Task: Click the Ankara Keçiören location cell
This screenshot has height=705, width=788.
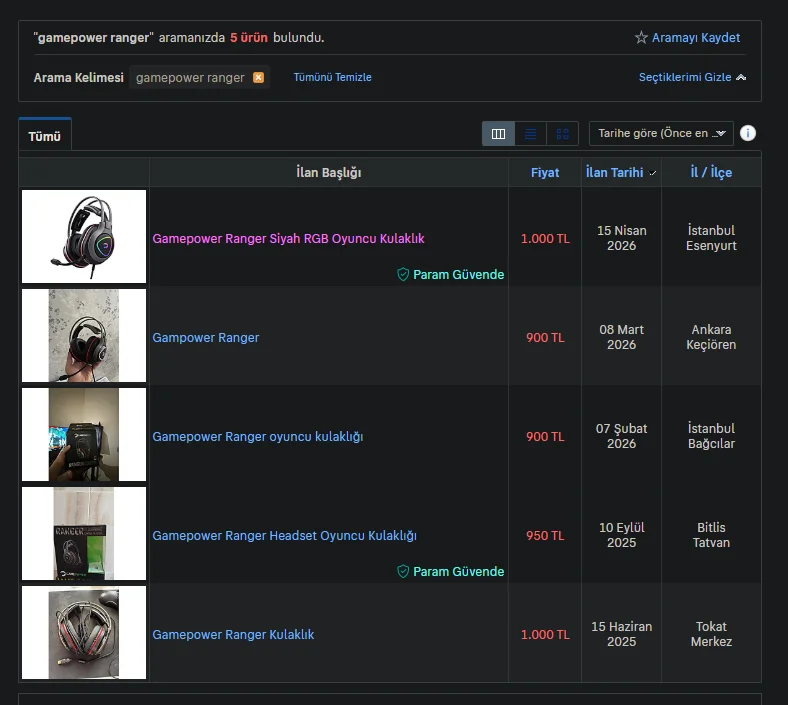Action: 711,337
